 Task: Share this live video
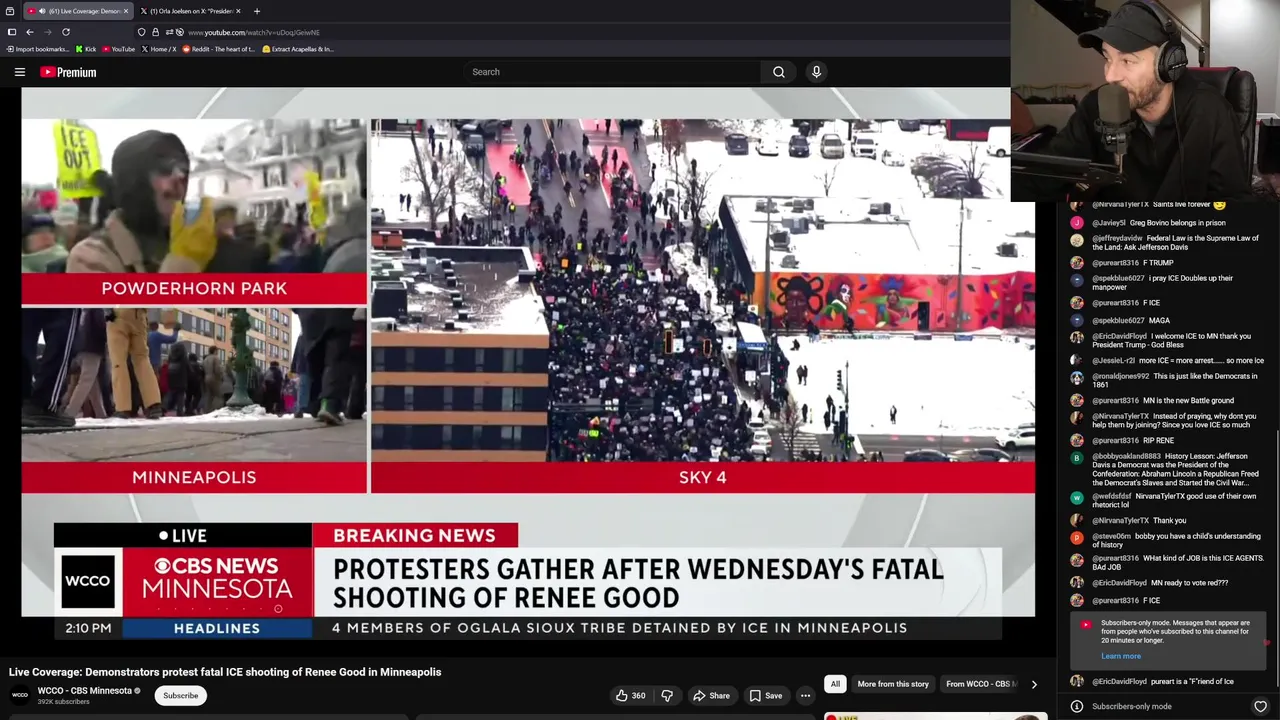click(711, 696)
